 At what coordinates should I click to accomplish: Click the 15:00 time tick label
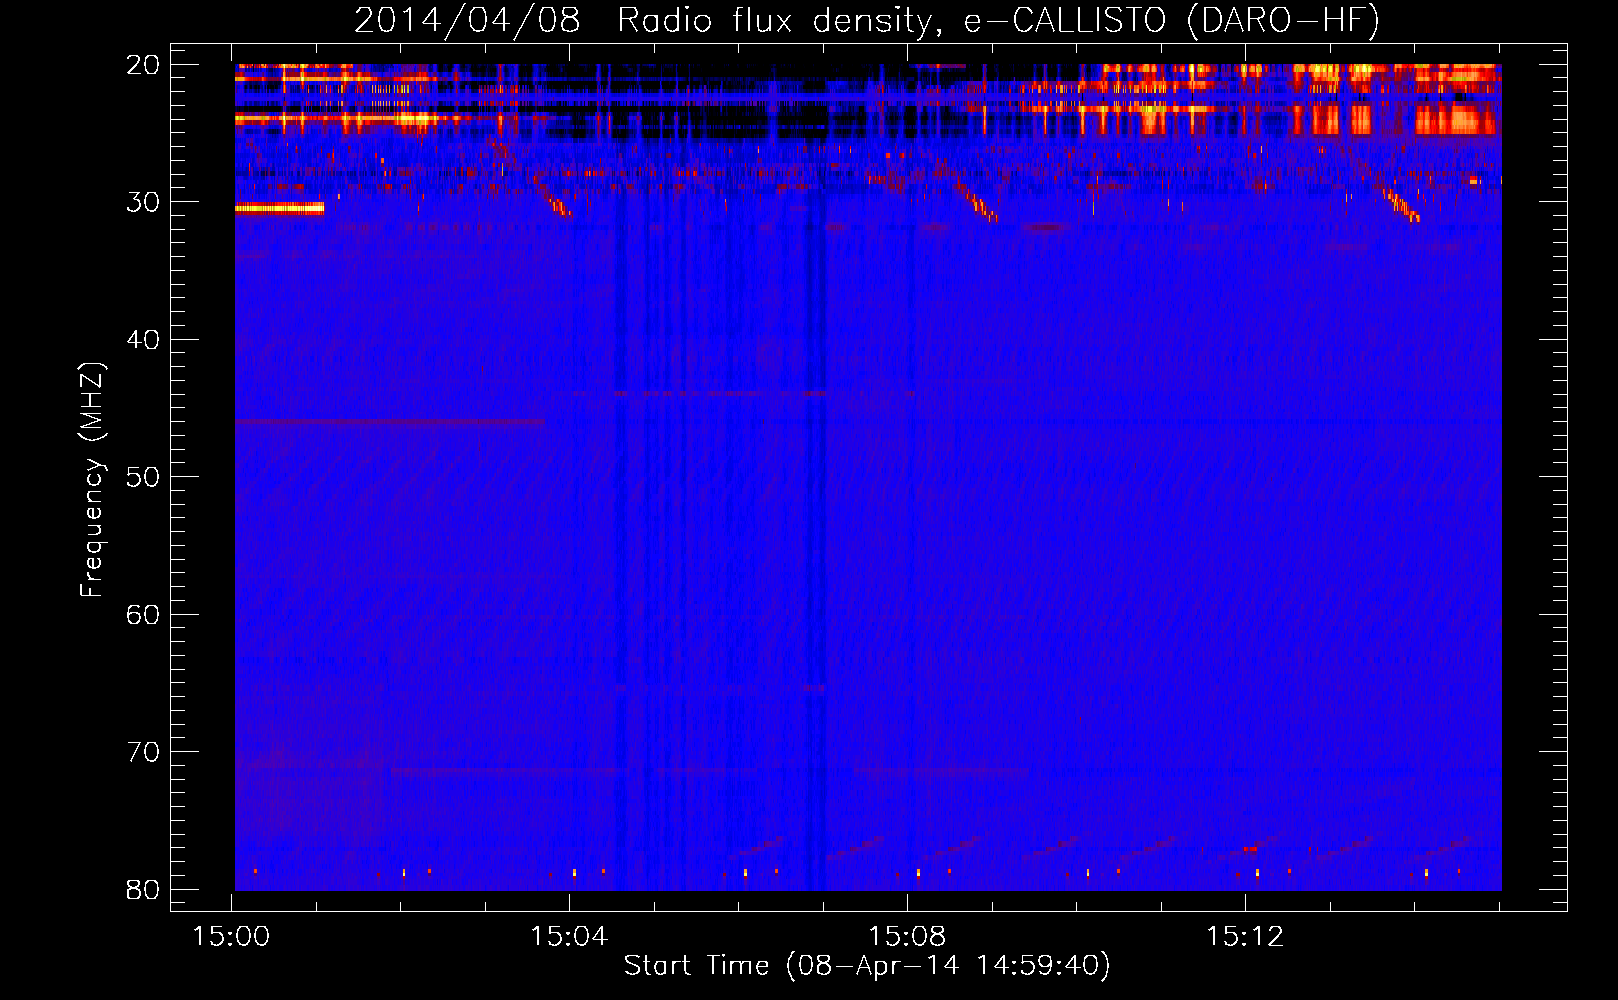[232, 937]
